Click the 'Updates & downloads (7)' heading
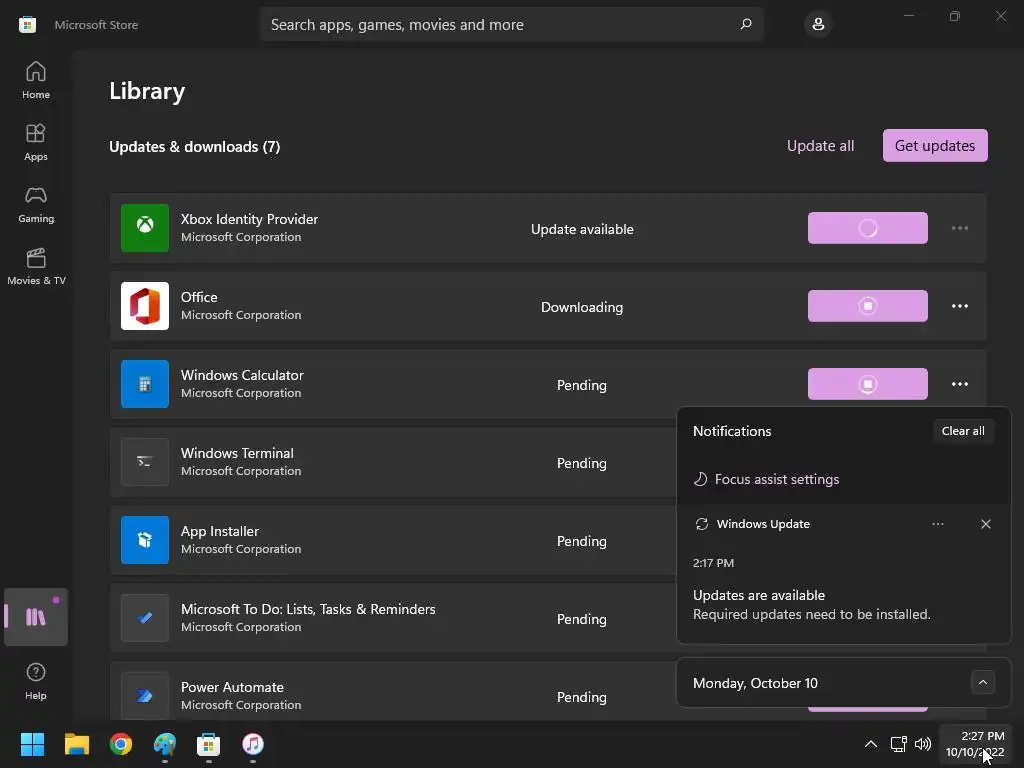The width and height of the screenshot is (1024, 768). pyautogui.click(x=194, y=147)
